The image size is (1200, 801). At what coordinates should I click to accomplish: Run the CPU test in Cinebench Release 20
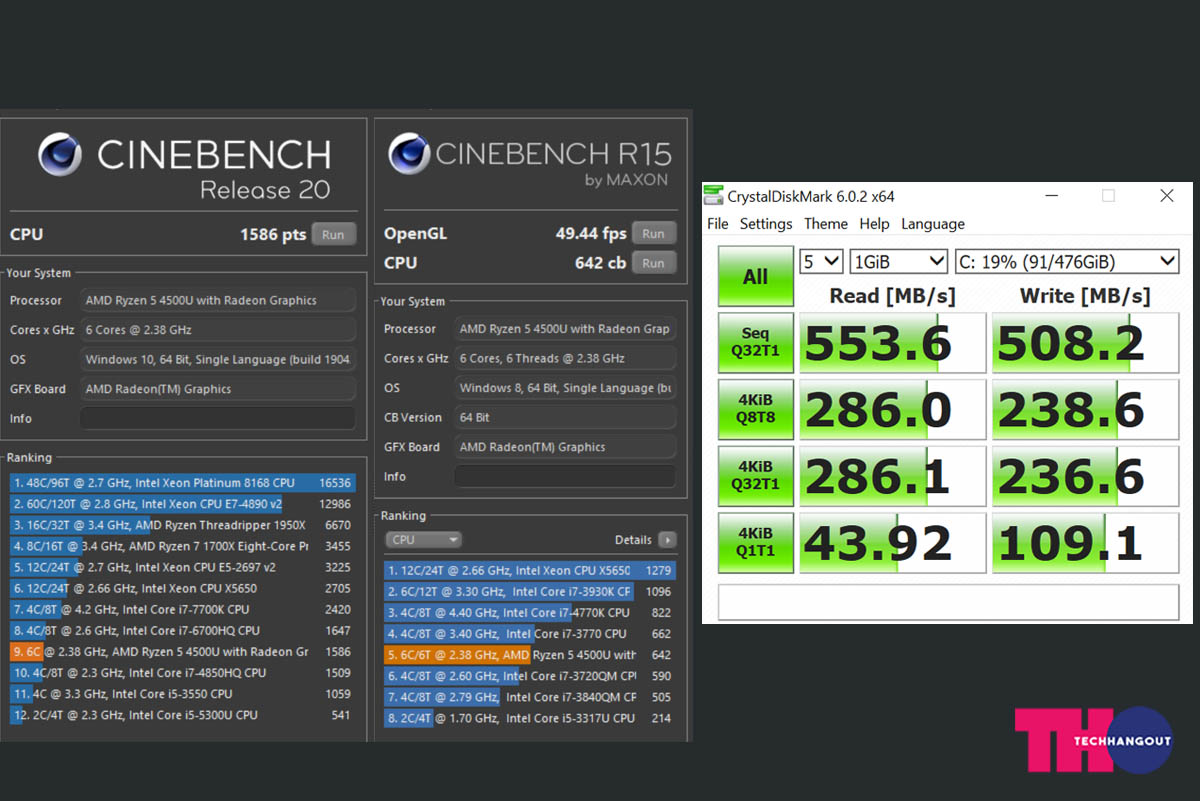click(333, 235)
